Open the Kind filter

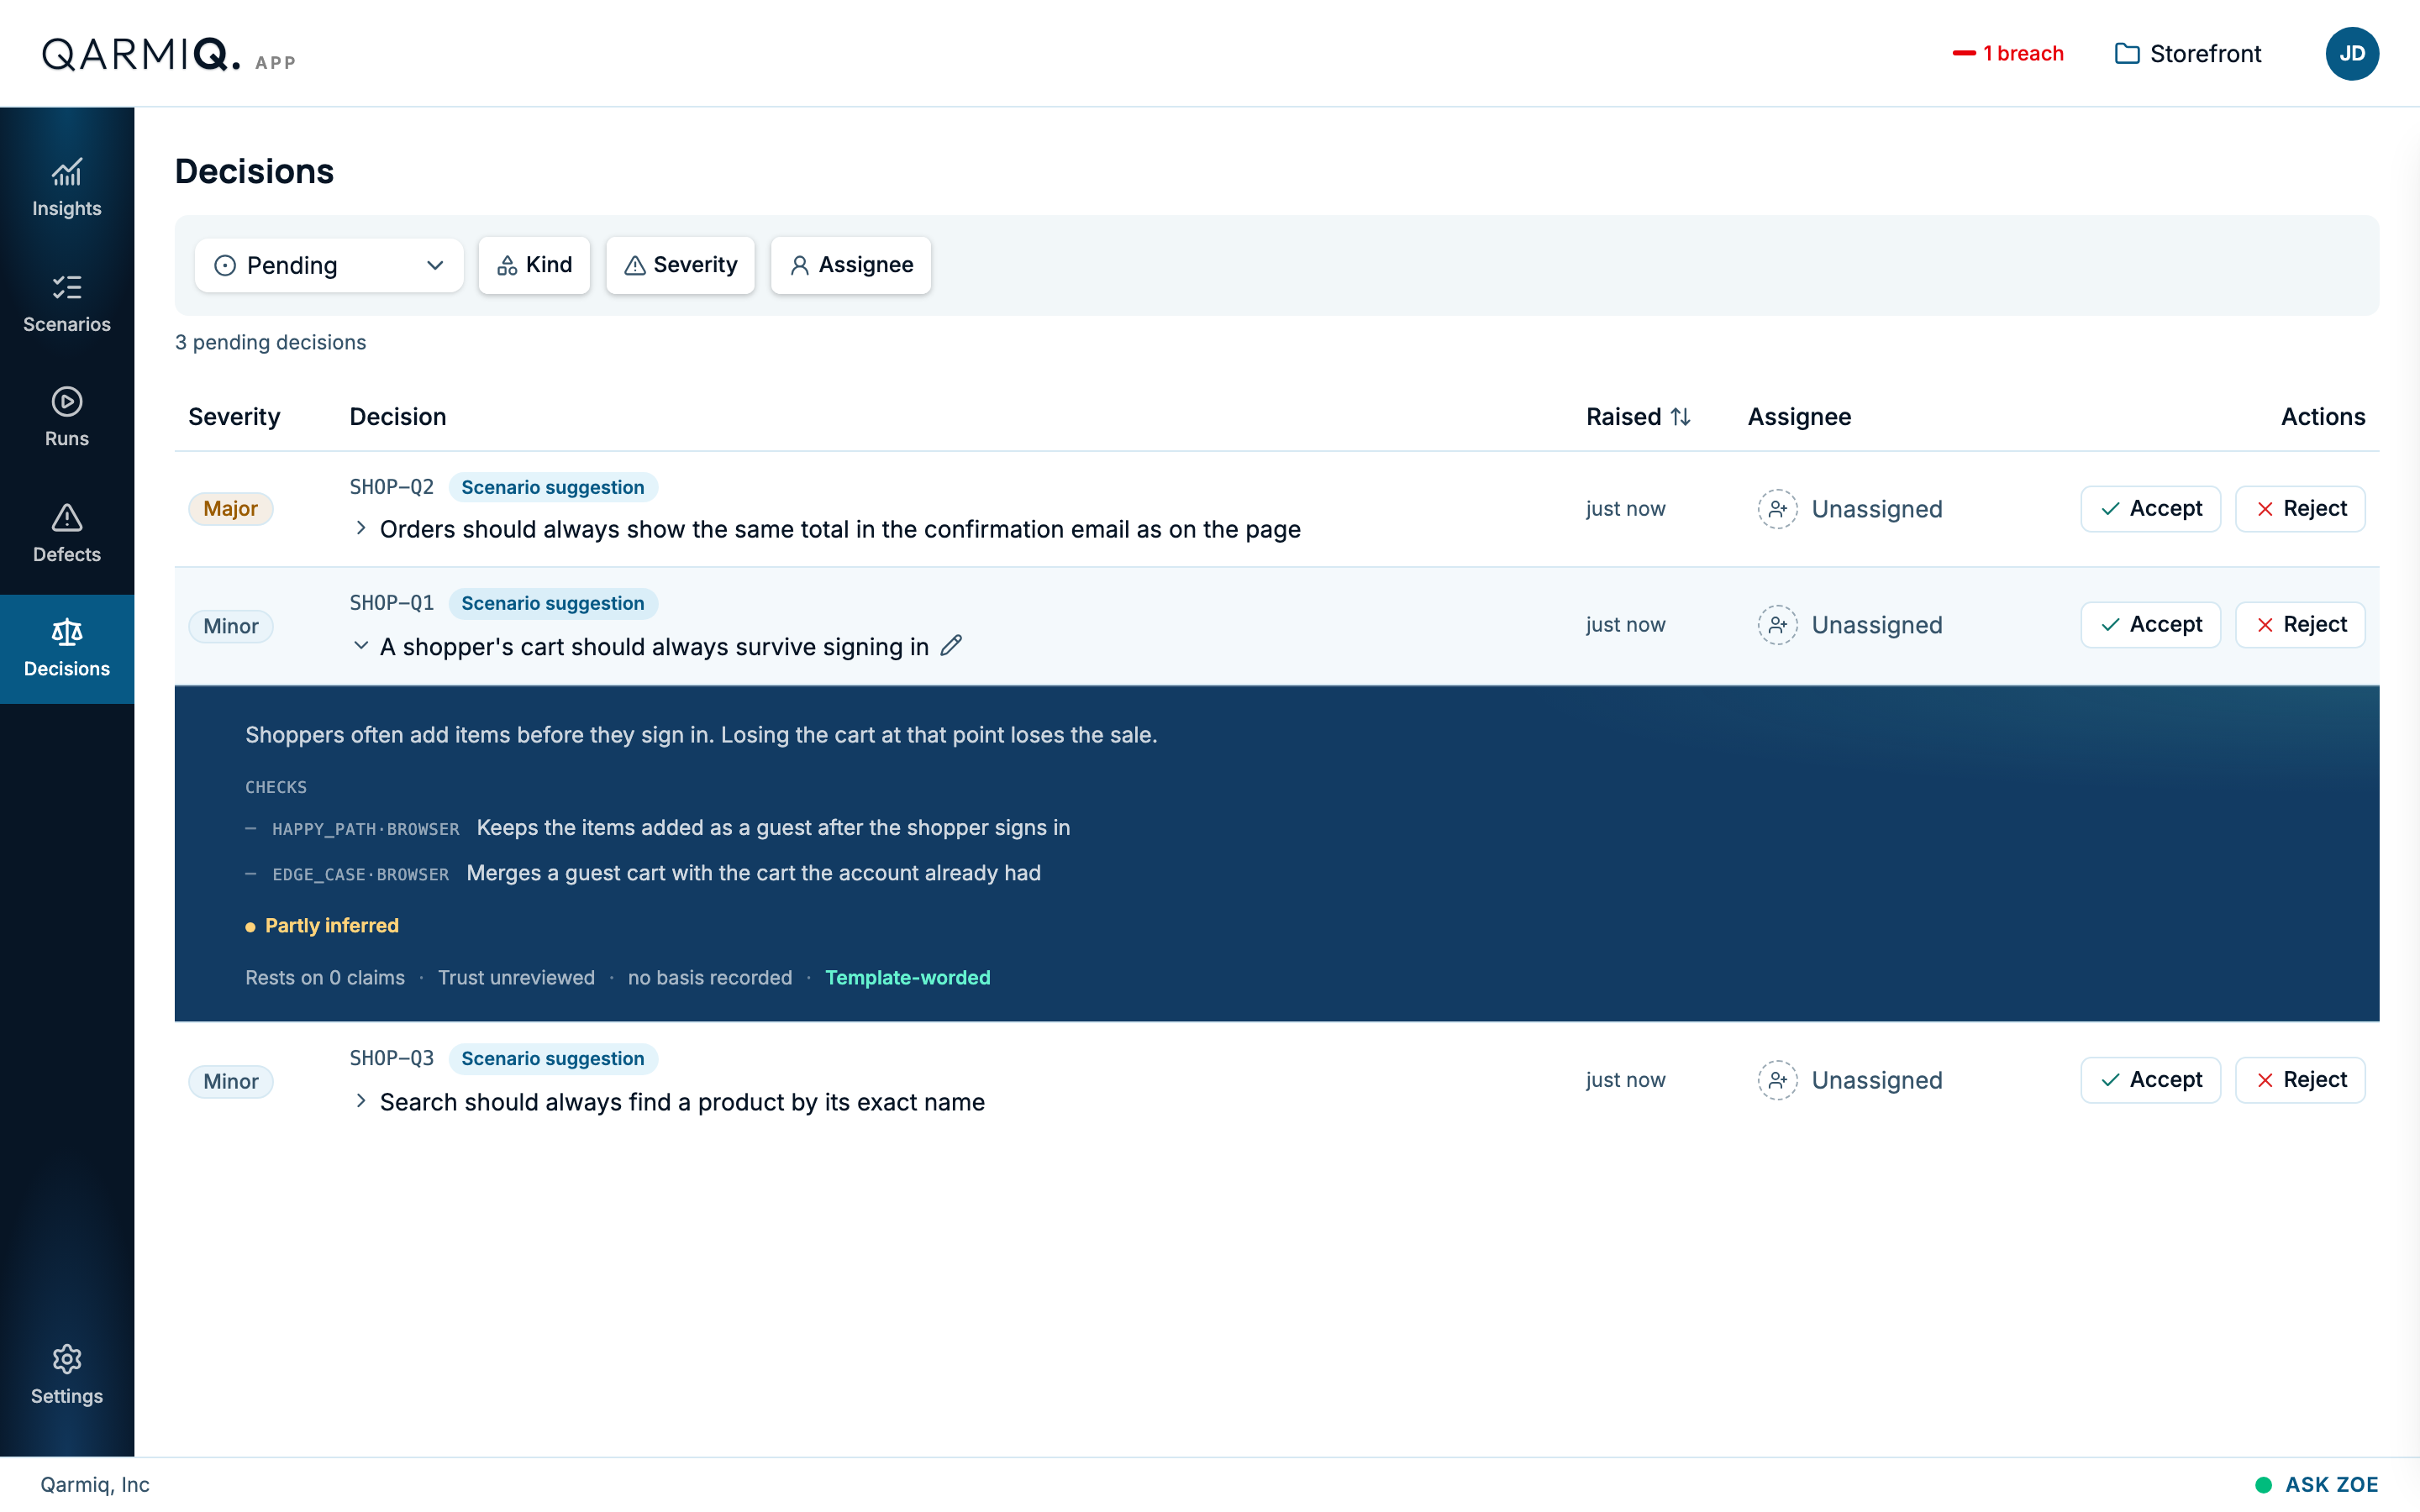pos(534,265)
